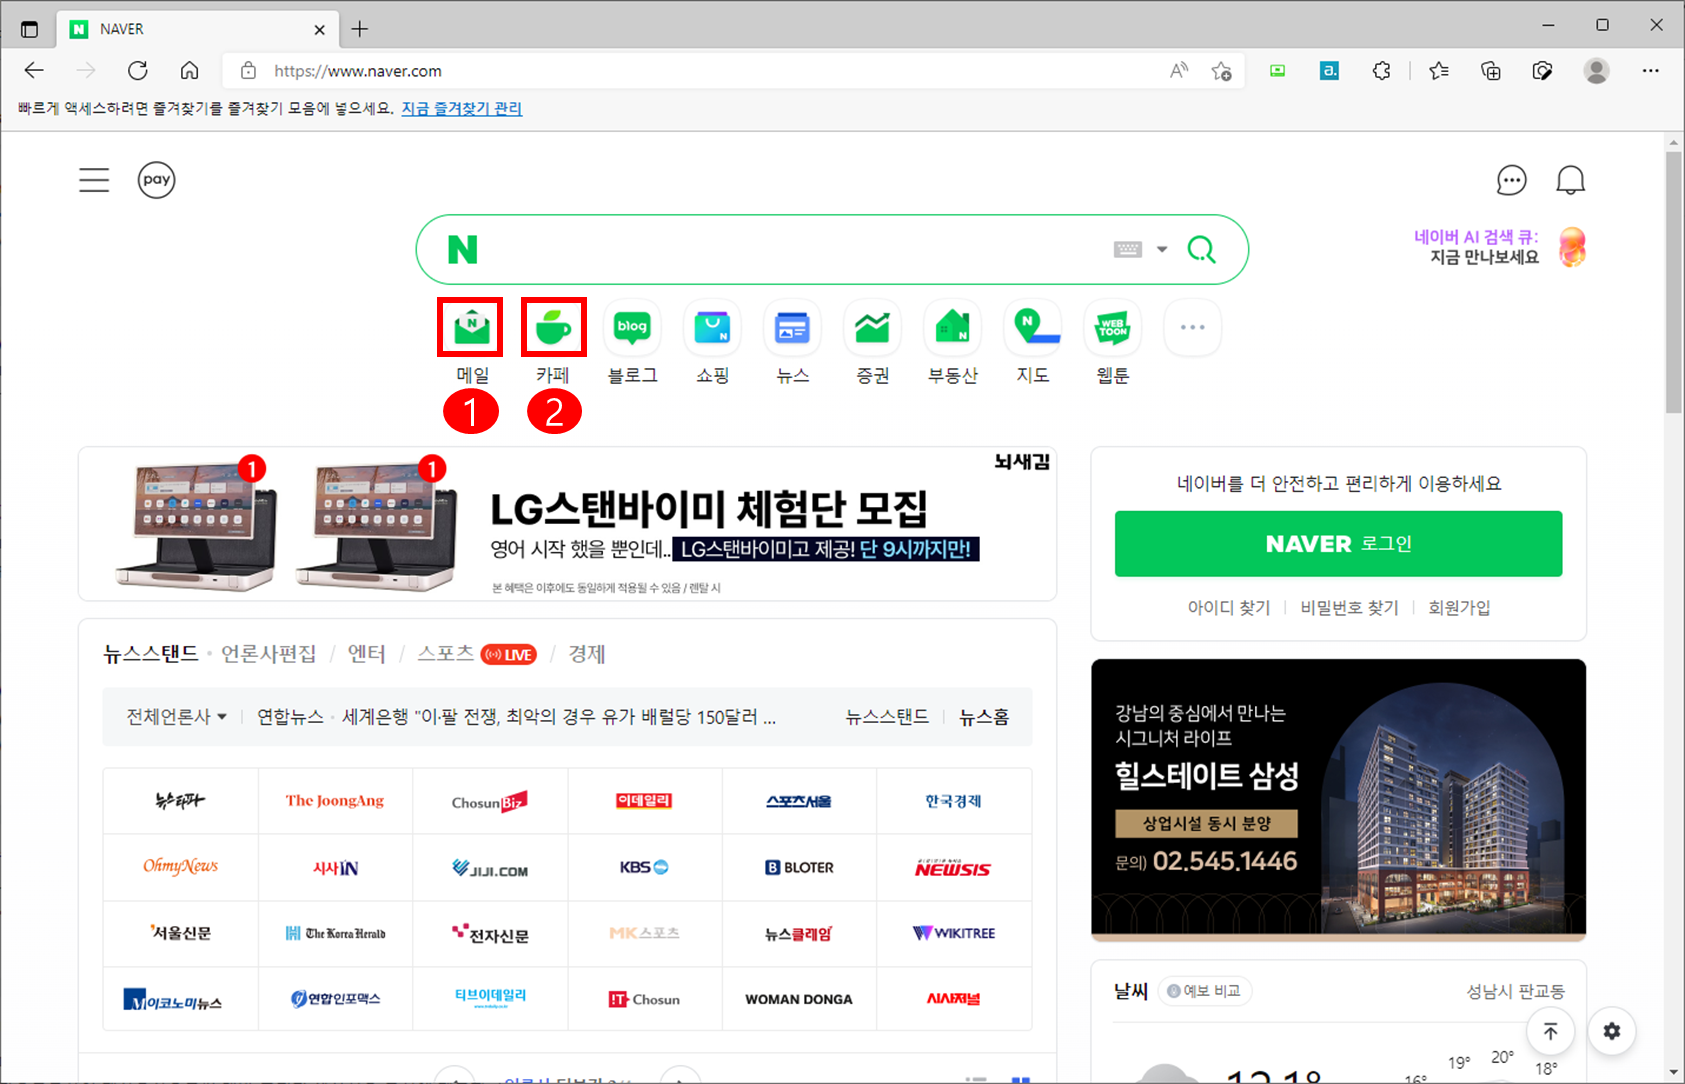Open the WOMAN DONGA publisher logo
1685x1084 pixels.
[799, 999]
